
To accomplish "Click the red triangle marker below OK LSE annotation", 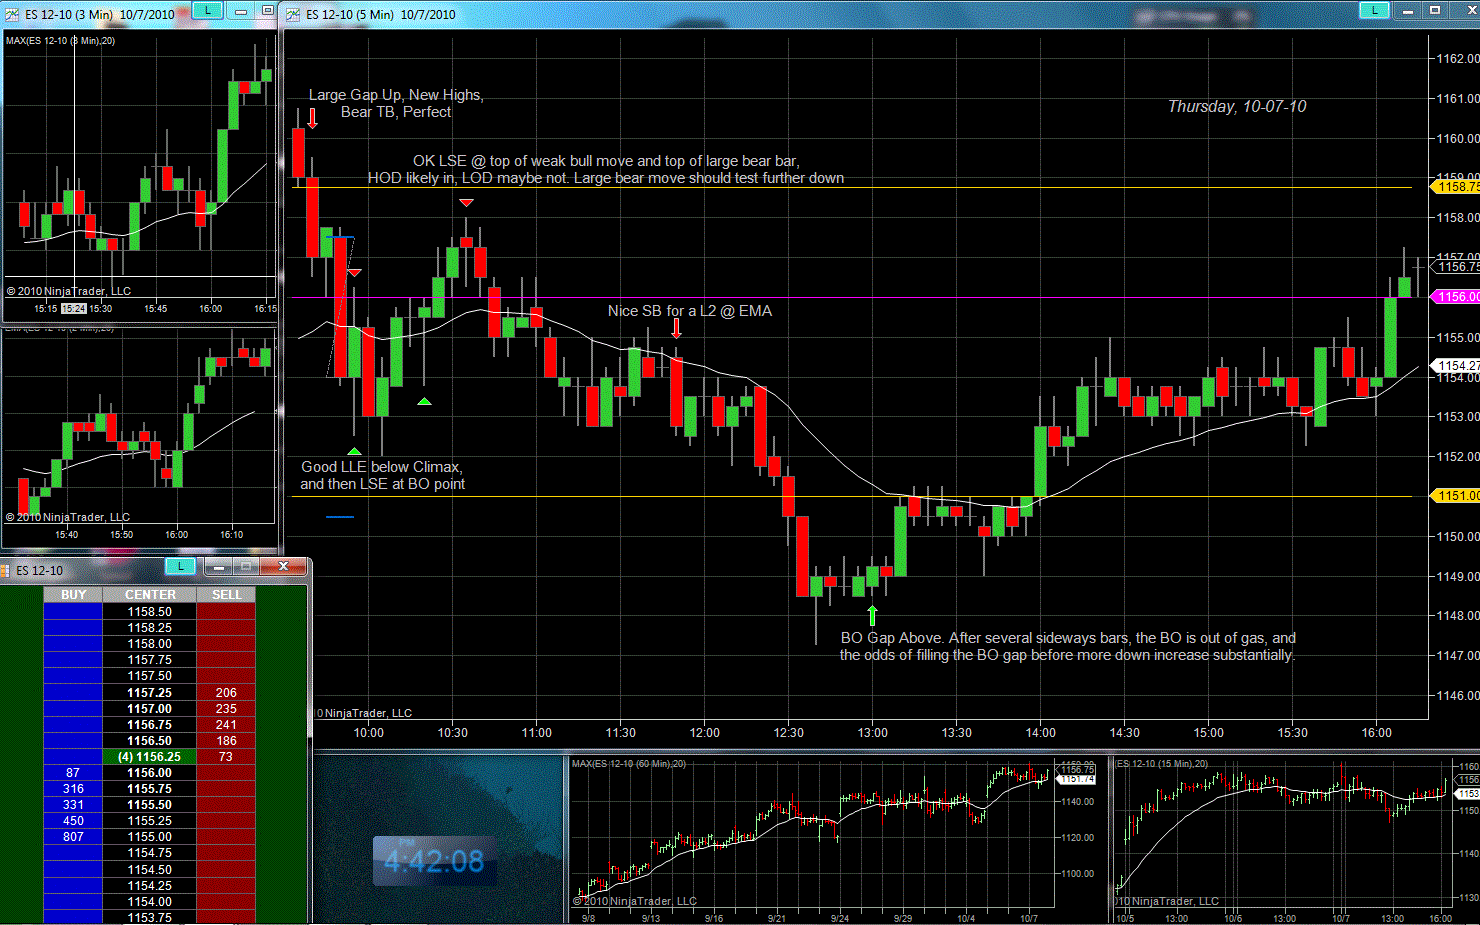I will point(466,203).
